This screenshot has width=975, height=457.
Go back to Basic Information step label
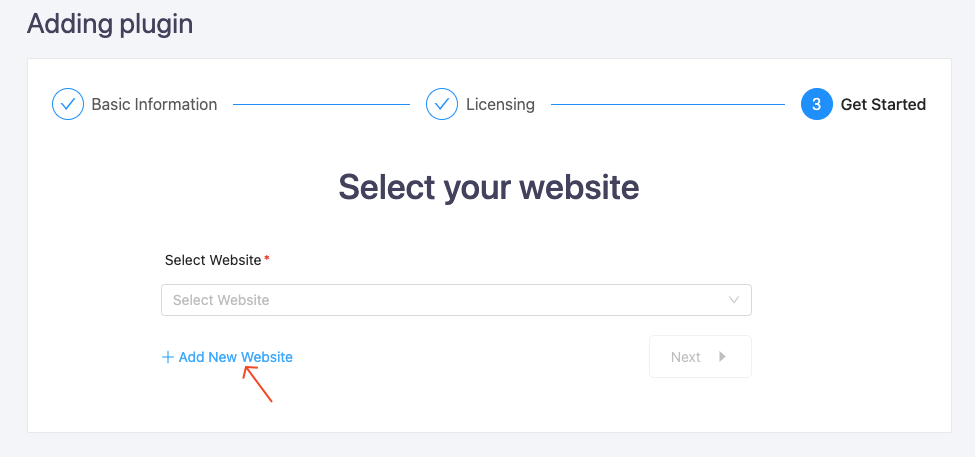(x=154, y=104)
